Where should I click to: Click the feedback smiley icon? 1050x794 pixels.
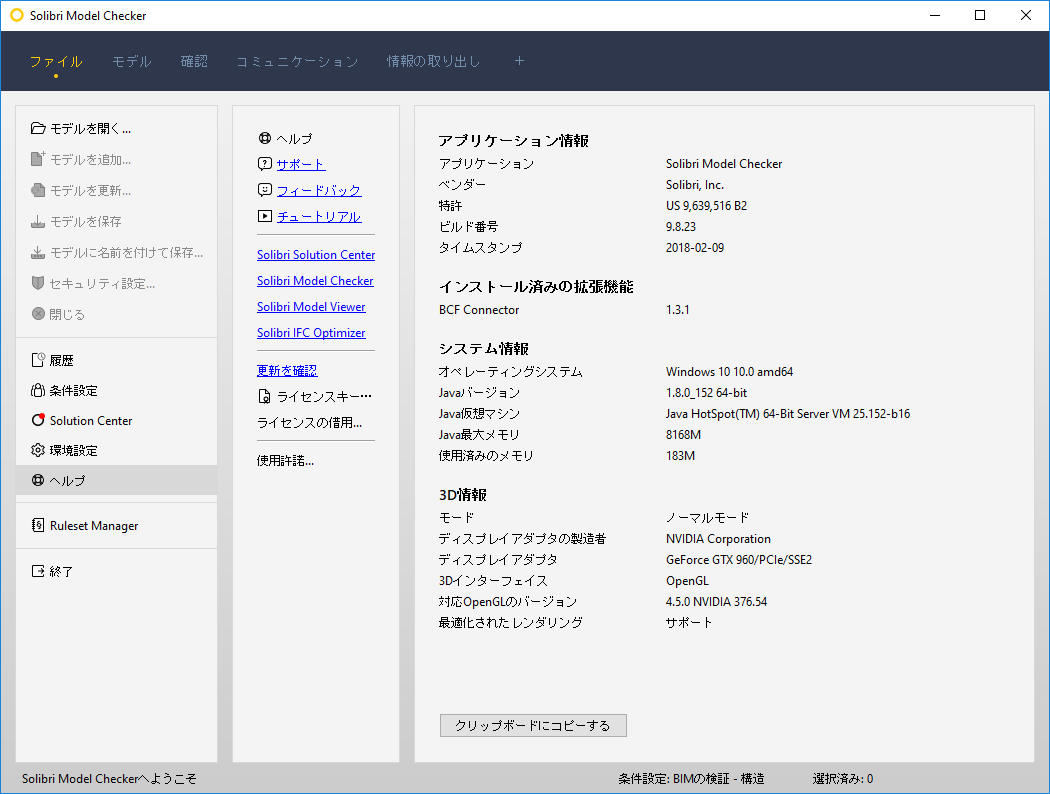(x=265, y=189)
